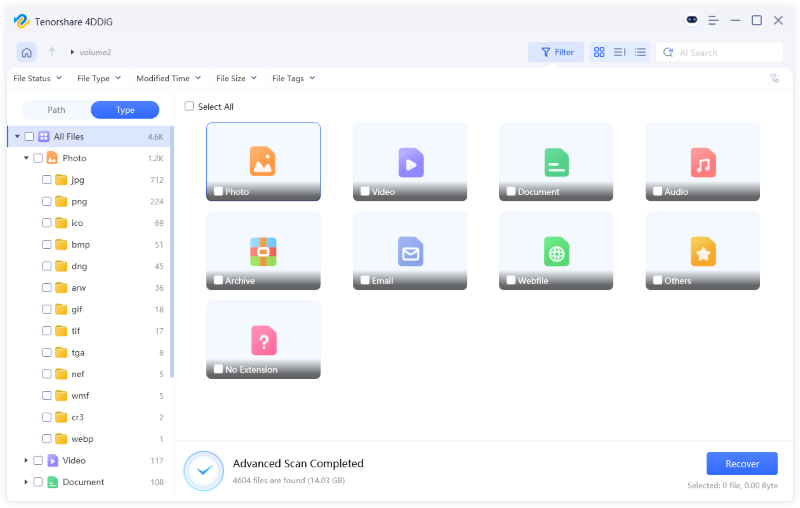Check the All Files tree checkbox
Viewport: 800px width, 508px height.
pos(29,136)
